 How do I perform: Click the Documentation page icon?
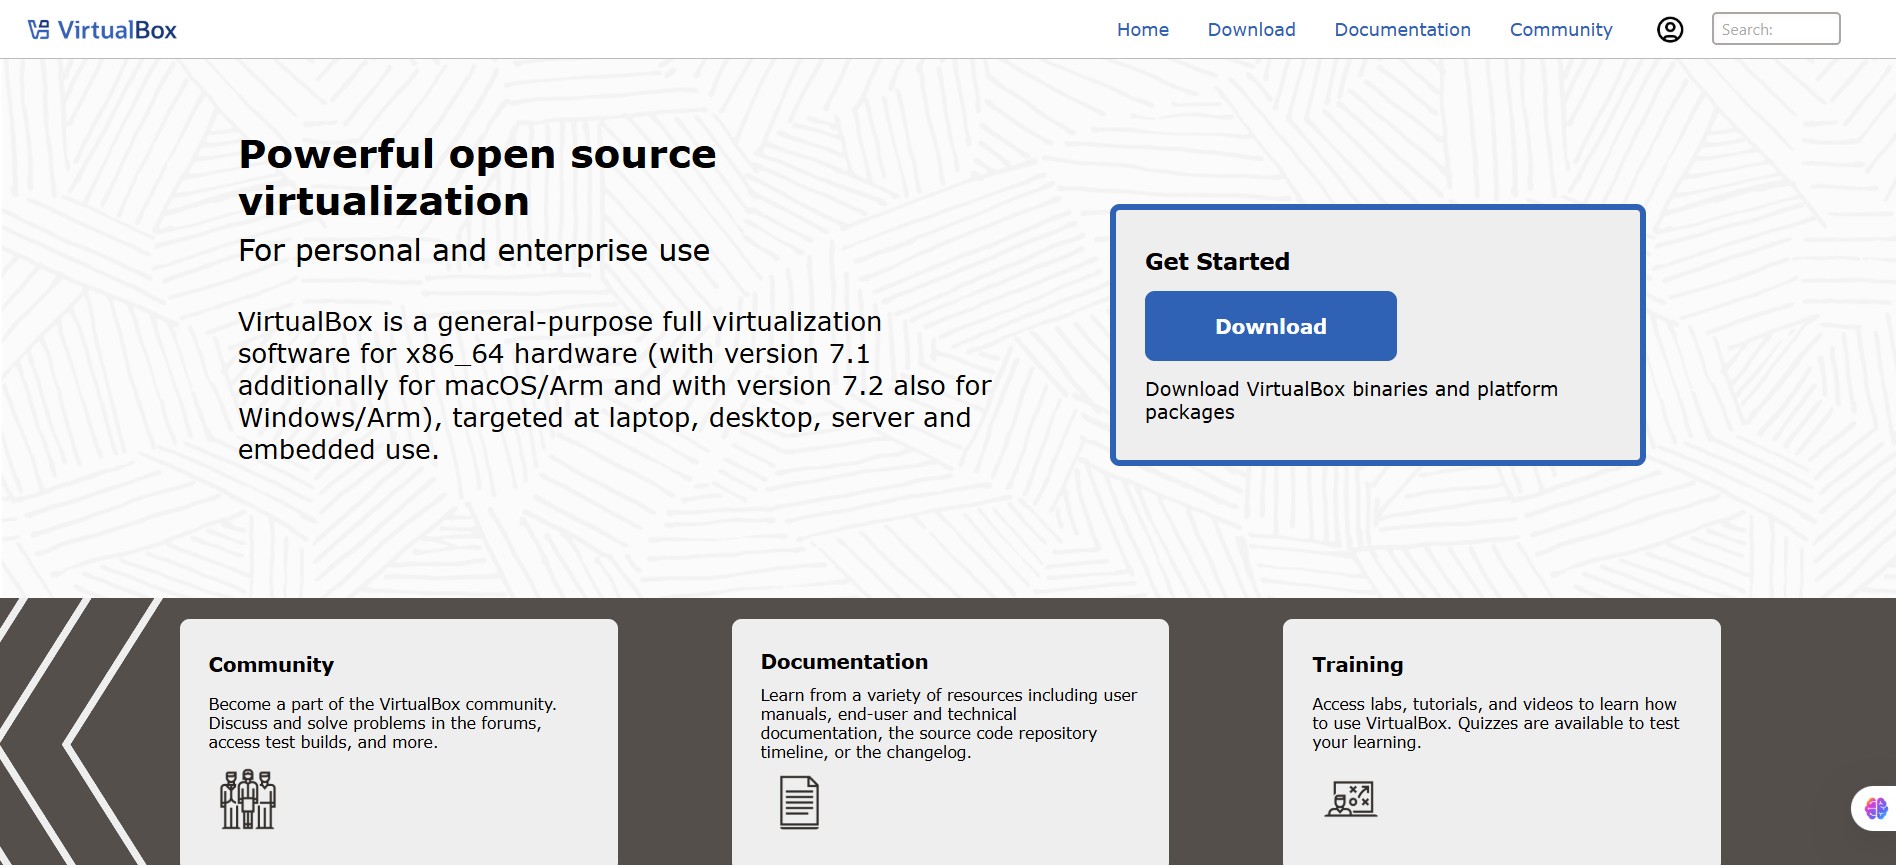798,803
